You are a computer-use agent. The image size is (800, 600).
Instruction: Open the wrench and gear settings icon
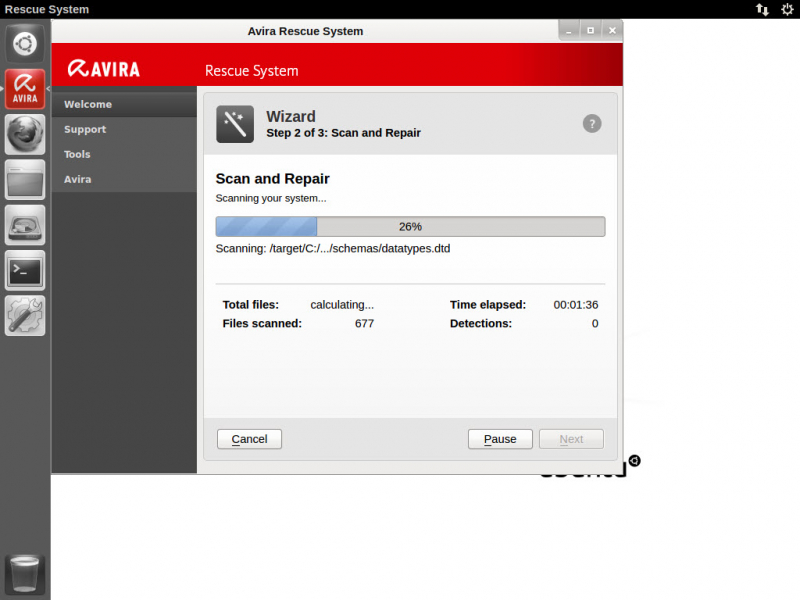click(25, 315)
